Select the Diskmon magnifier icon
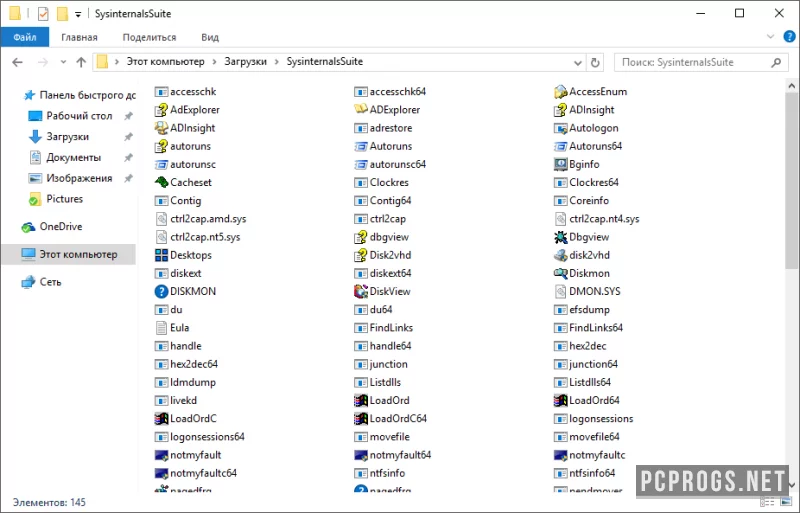Viewport: 800px width, 513px height. [x=561, y=273]
